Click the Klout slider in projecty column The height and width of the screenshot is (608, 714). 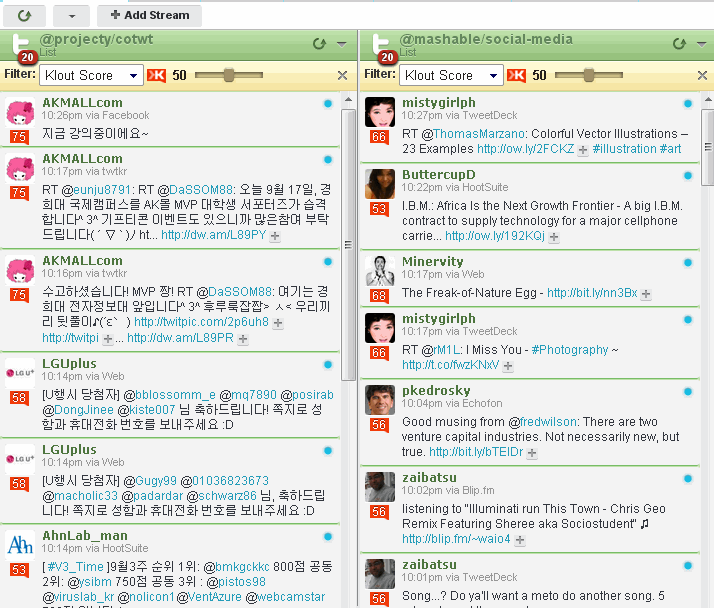coord(229,75)
